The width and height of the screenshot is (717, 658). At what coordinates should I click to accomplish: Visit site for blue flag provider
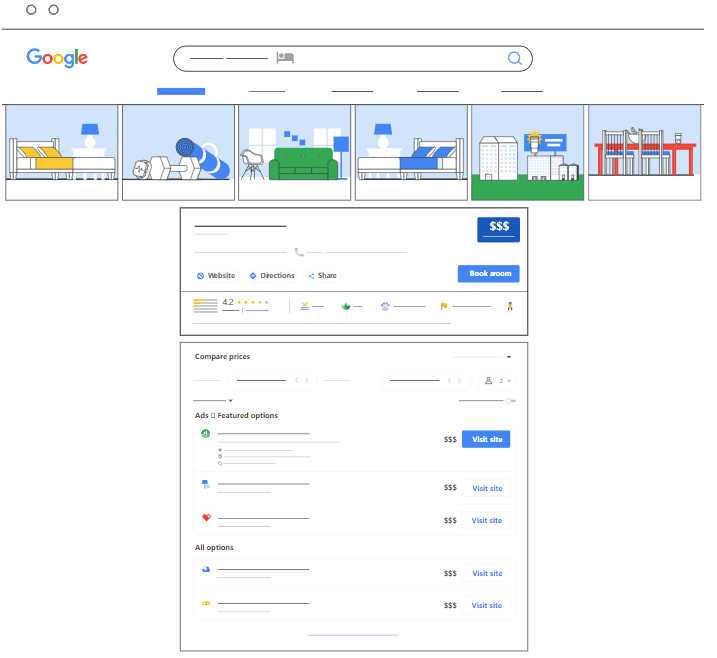(487, 488)
